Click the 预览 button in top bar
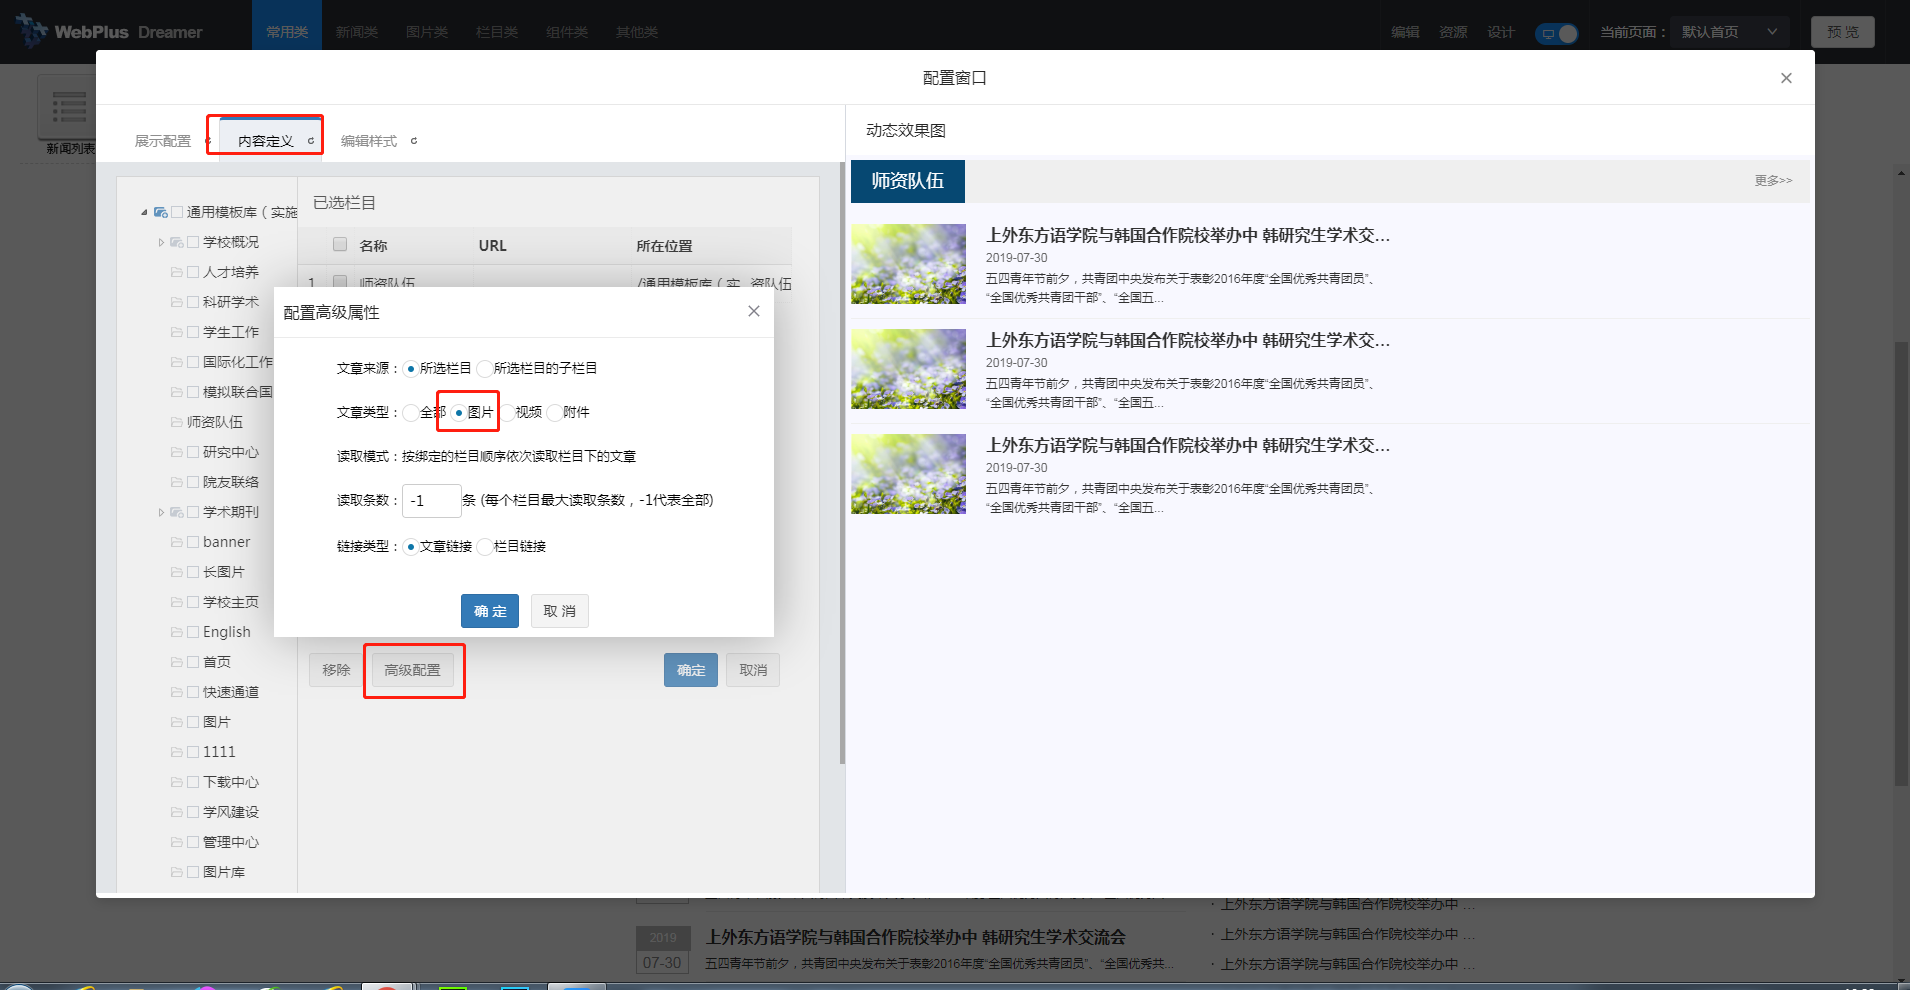 click(1843, 32)
